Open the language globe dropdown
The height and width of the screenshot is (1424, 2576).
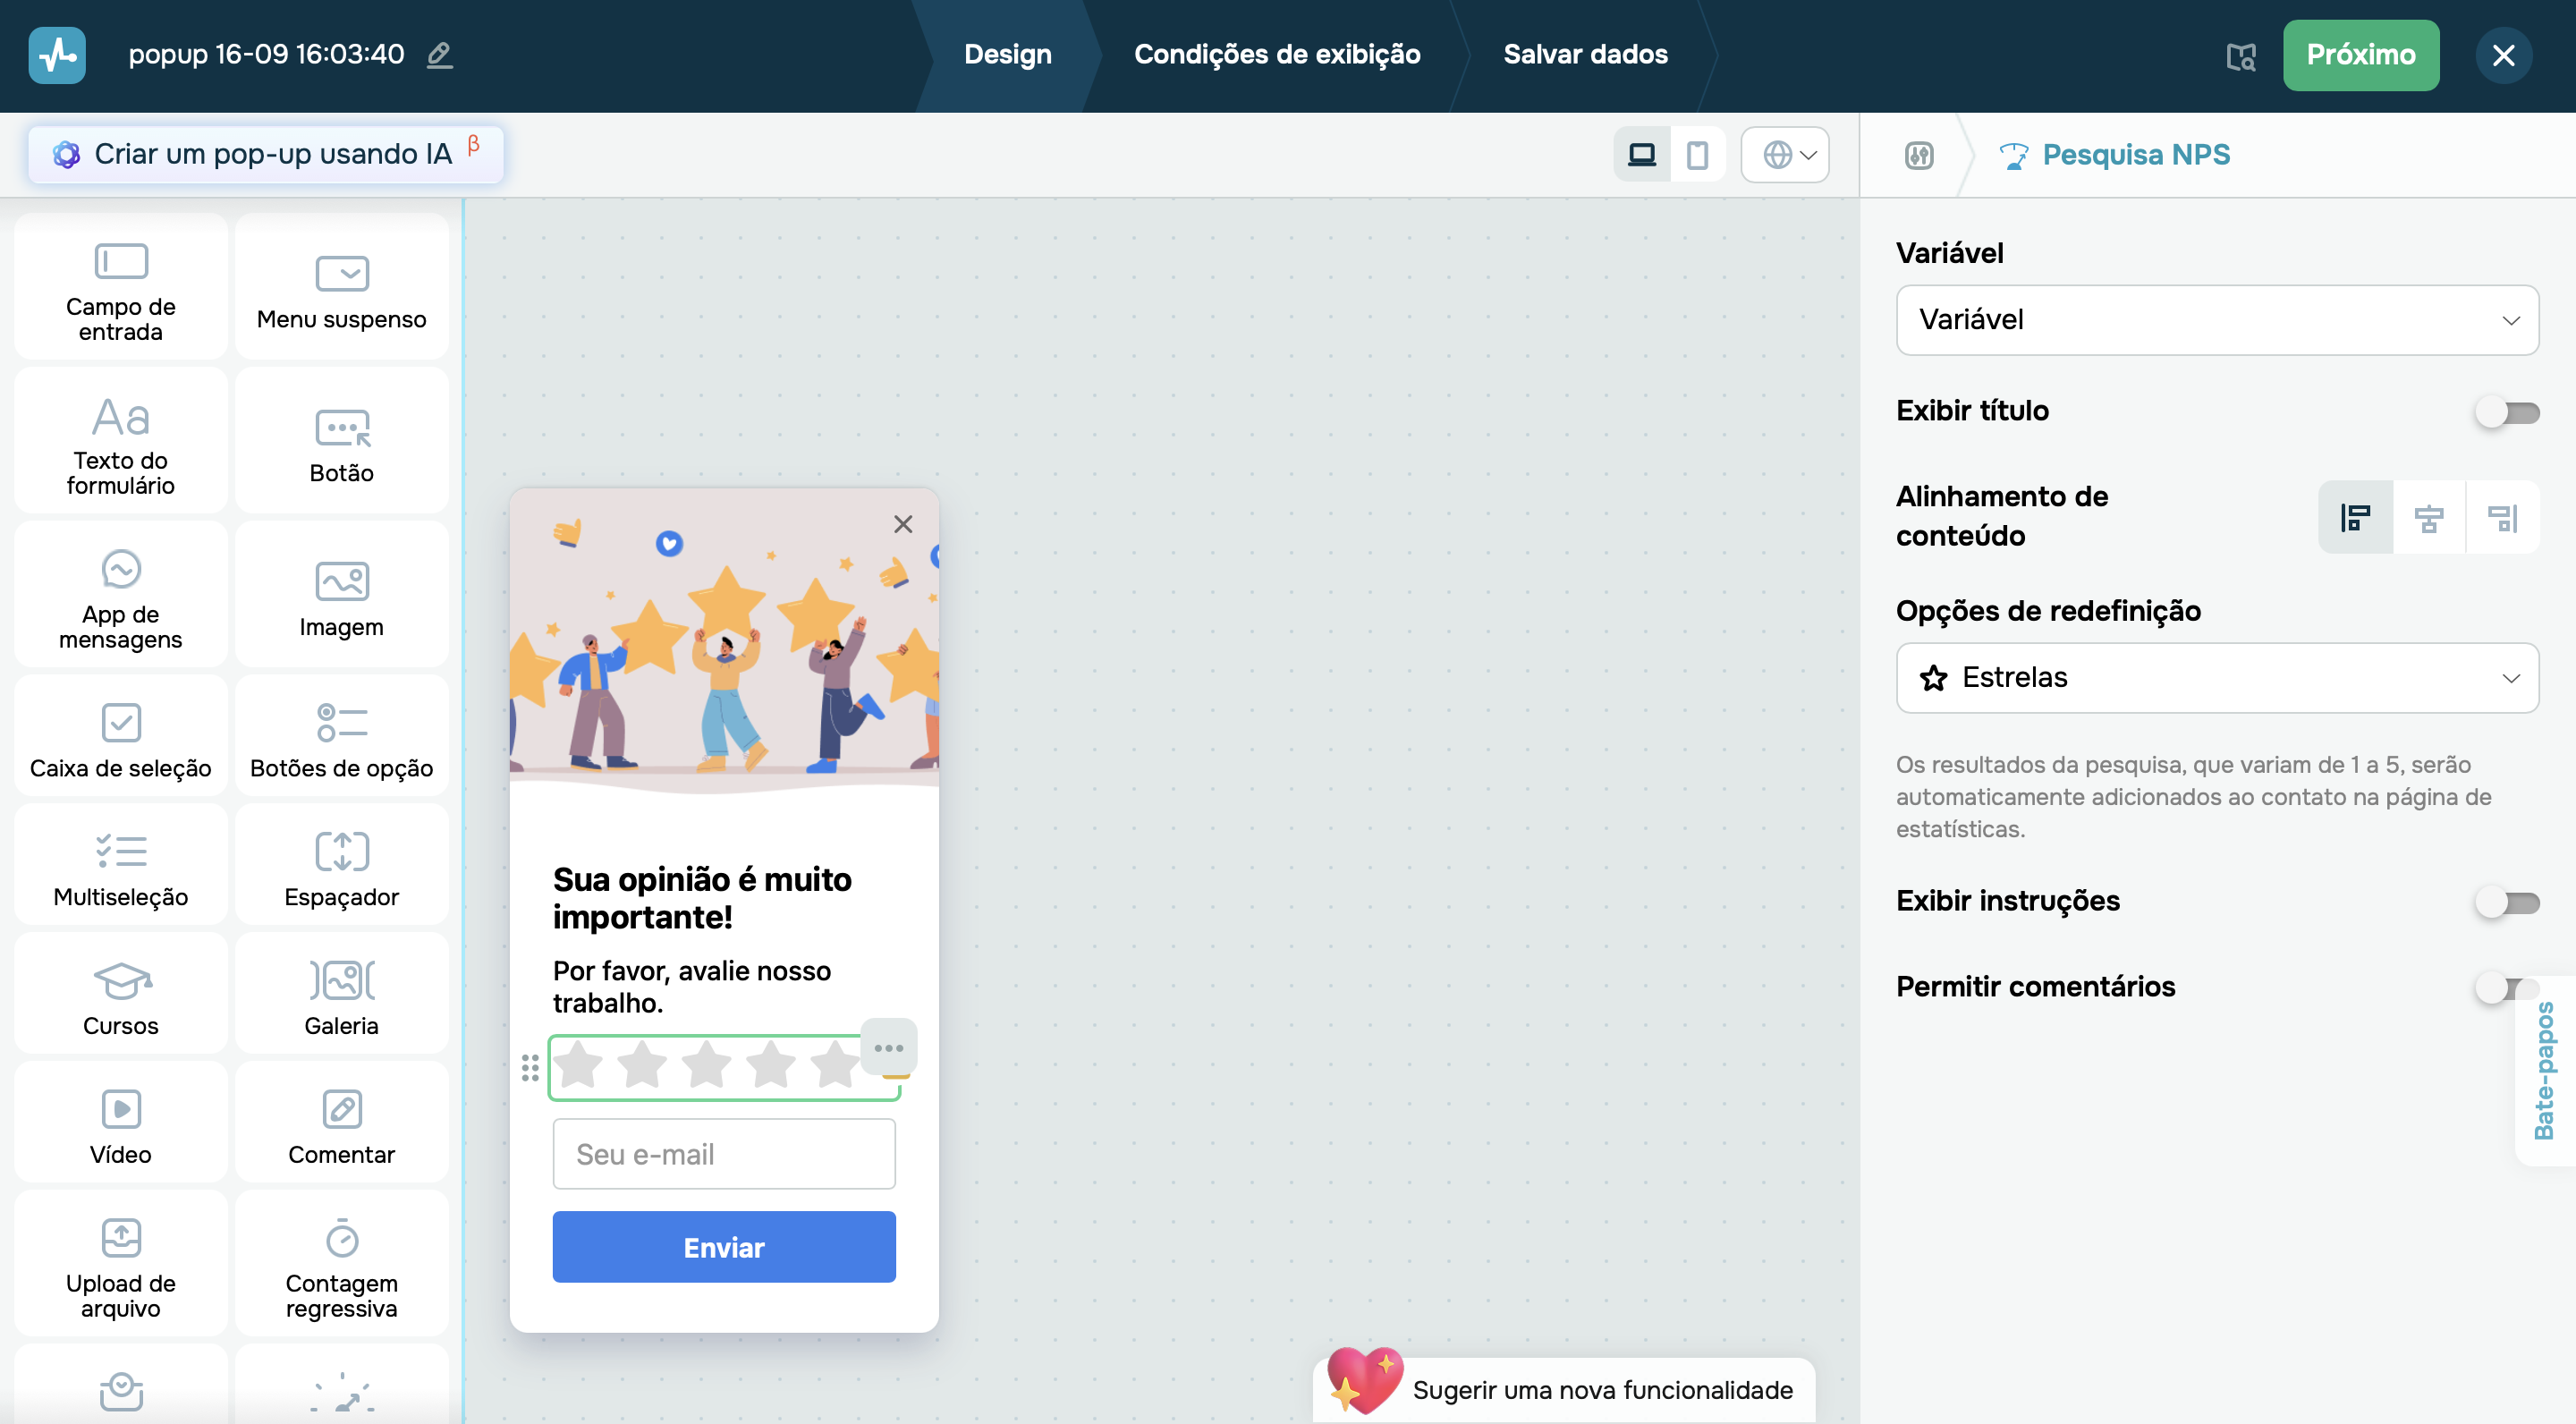pos(1784,155)
